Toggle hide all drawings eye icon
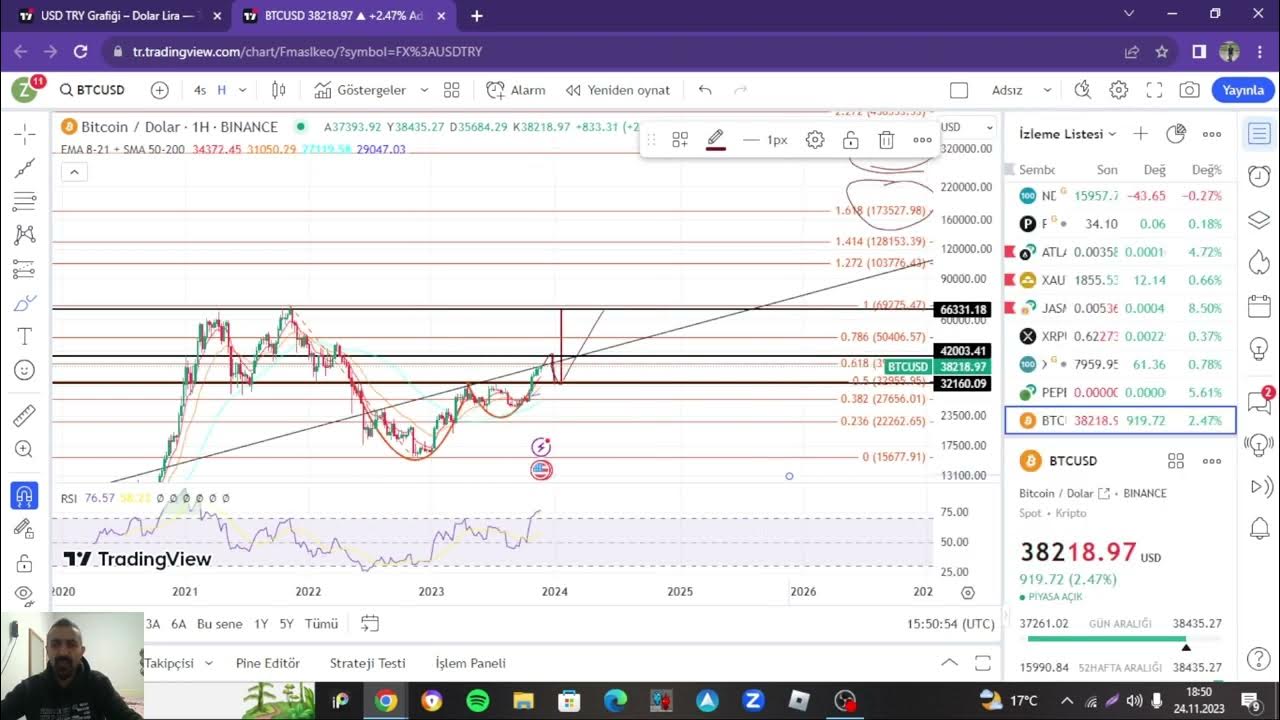 pyautogui.click(x=25, y=594)
